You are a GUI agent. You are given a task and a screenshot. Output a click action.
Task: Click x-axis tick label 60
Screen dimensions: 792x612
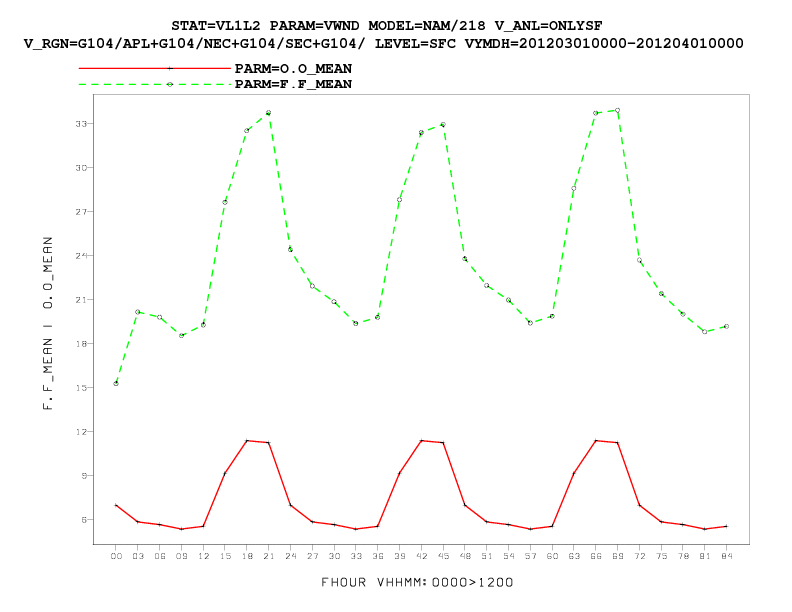coord(552,556)
